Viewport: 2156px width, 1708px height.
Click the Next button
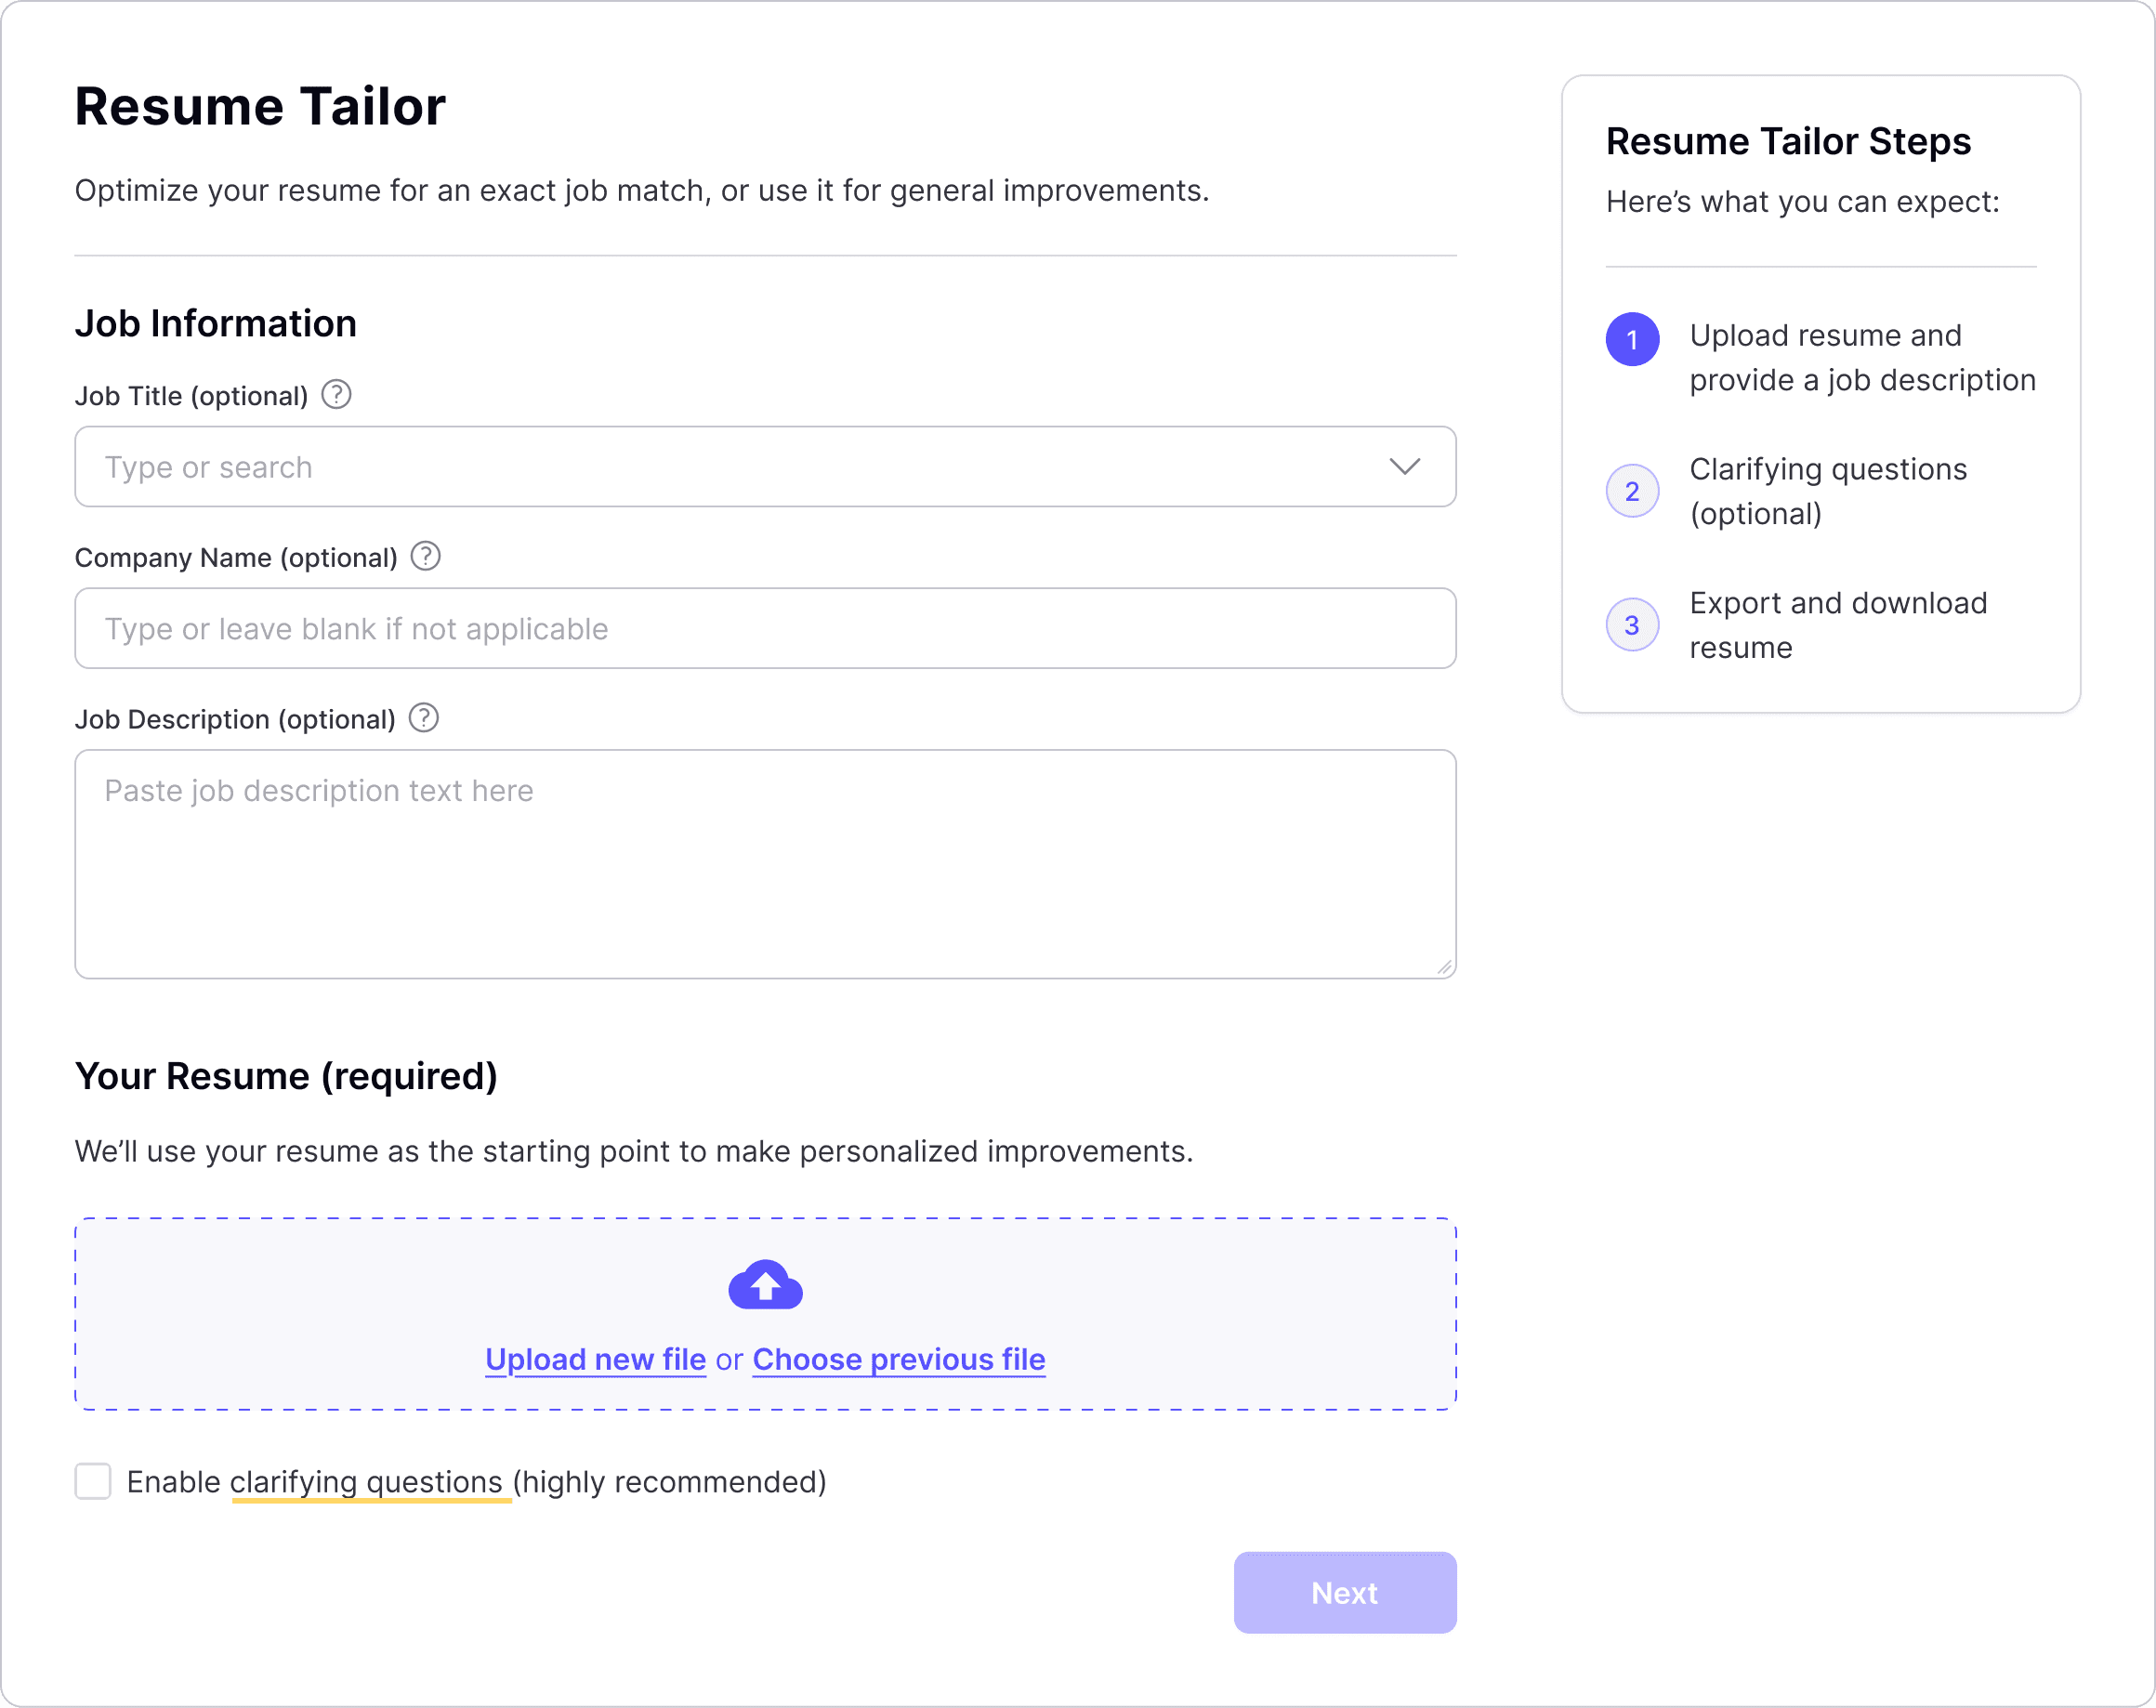1344,1592
